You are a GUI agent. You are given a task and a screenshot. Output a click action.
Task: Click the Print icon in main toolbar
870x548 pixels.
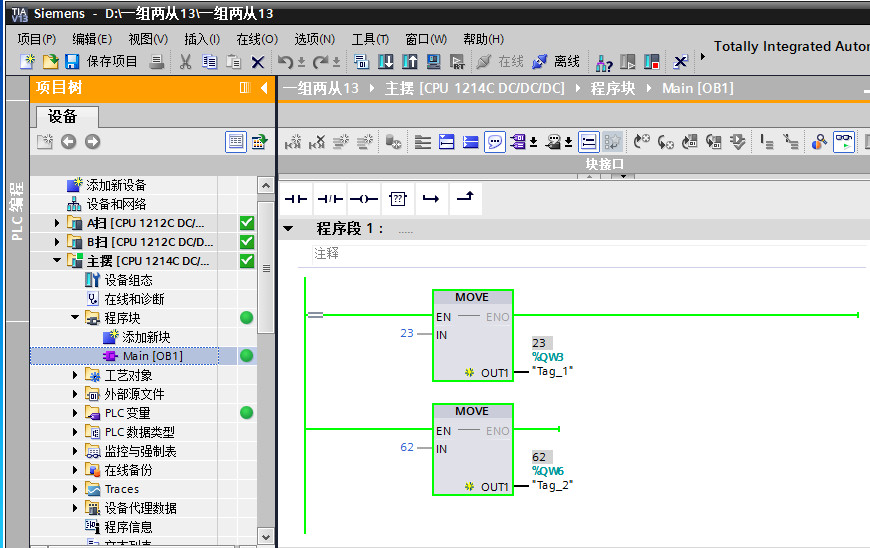coord(157,61)
